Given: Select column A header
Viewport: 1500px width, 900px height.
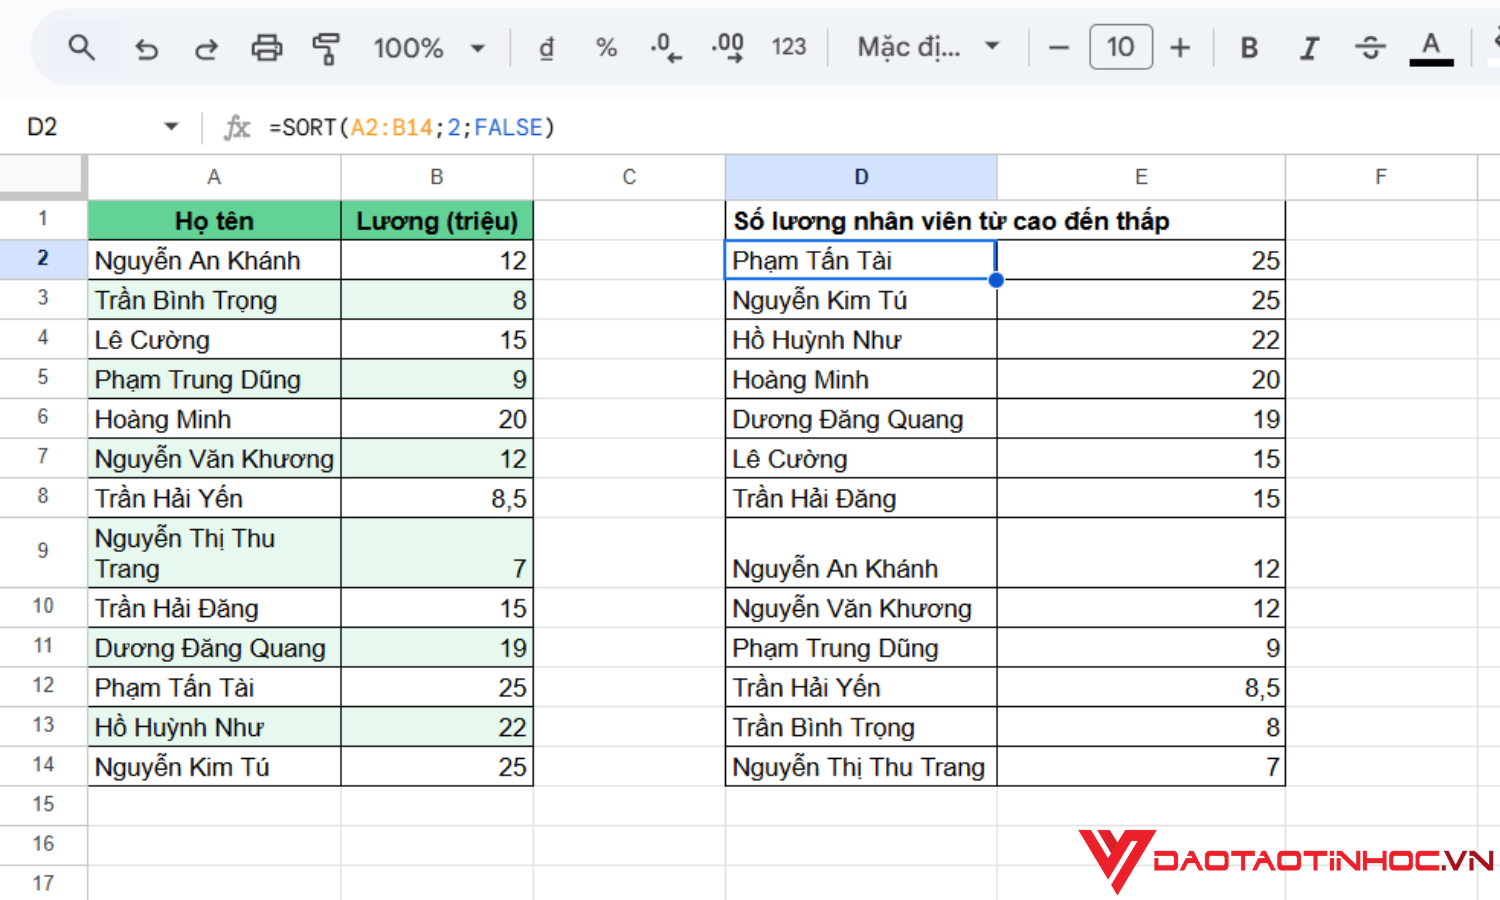Looking at the screenshot, I should coord(214,177).
